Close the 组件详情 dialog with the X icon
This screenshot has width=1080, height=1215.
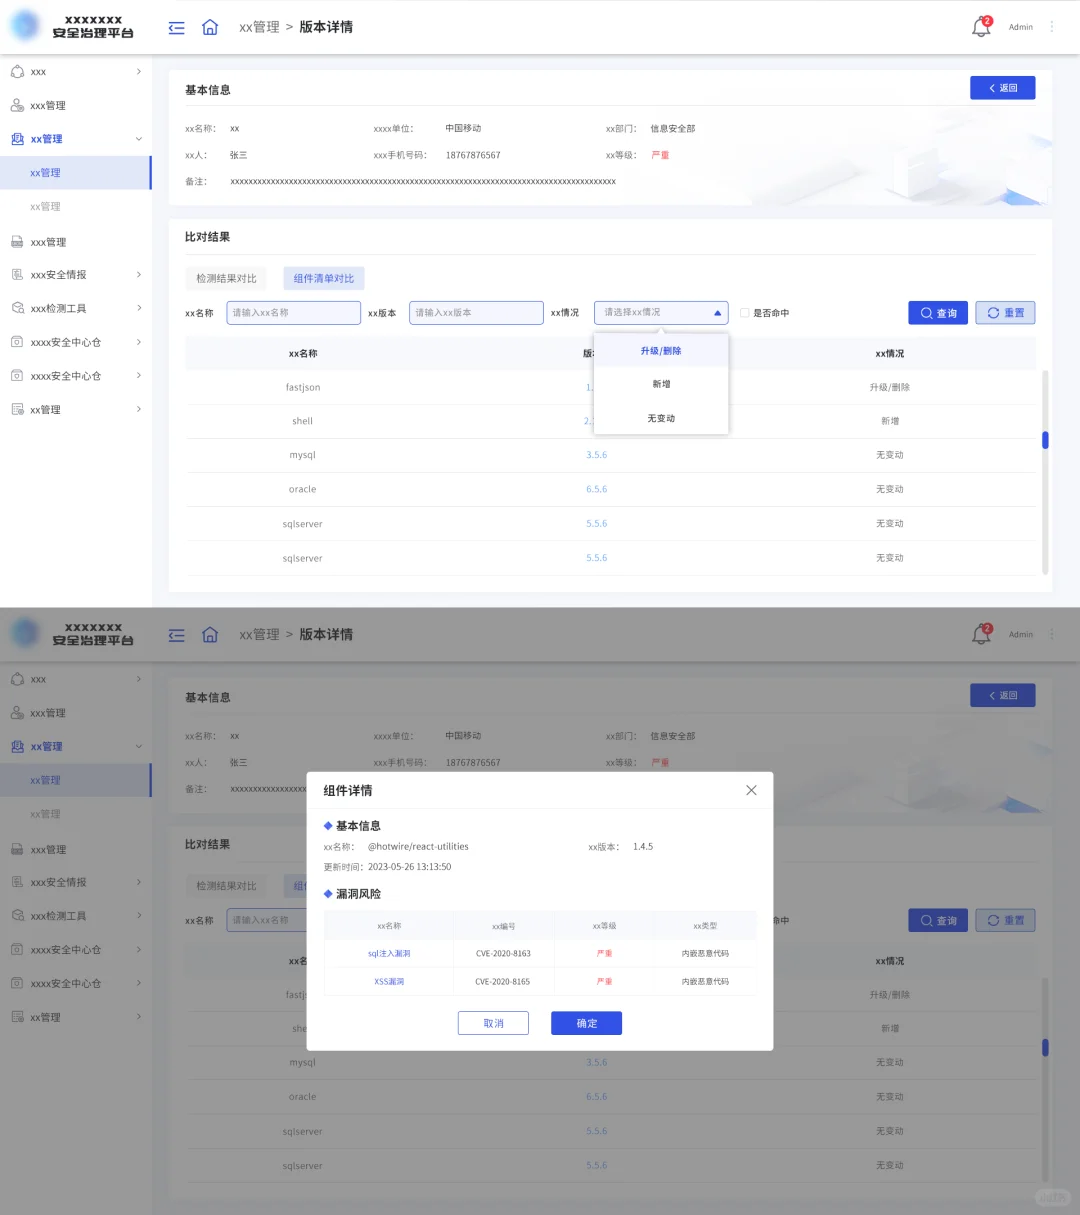pyautogui.click(x=751, y=789)
